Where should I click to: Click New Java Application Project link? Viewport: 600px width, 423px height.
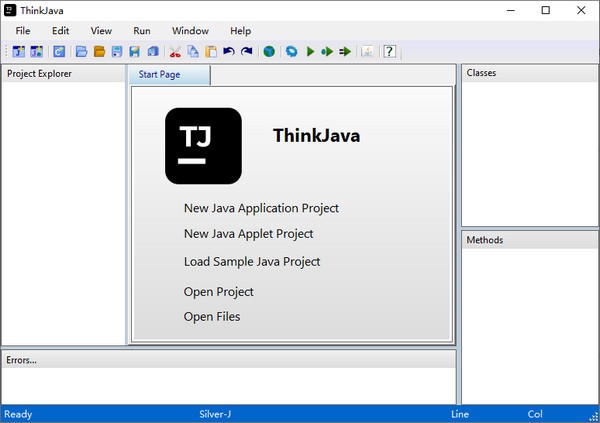coord(261,209)
